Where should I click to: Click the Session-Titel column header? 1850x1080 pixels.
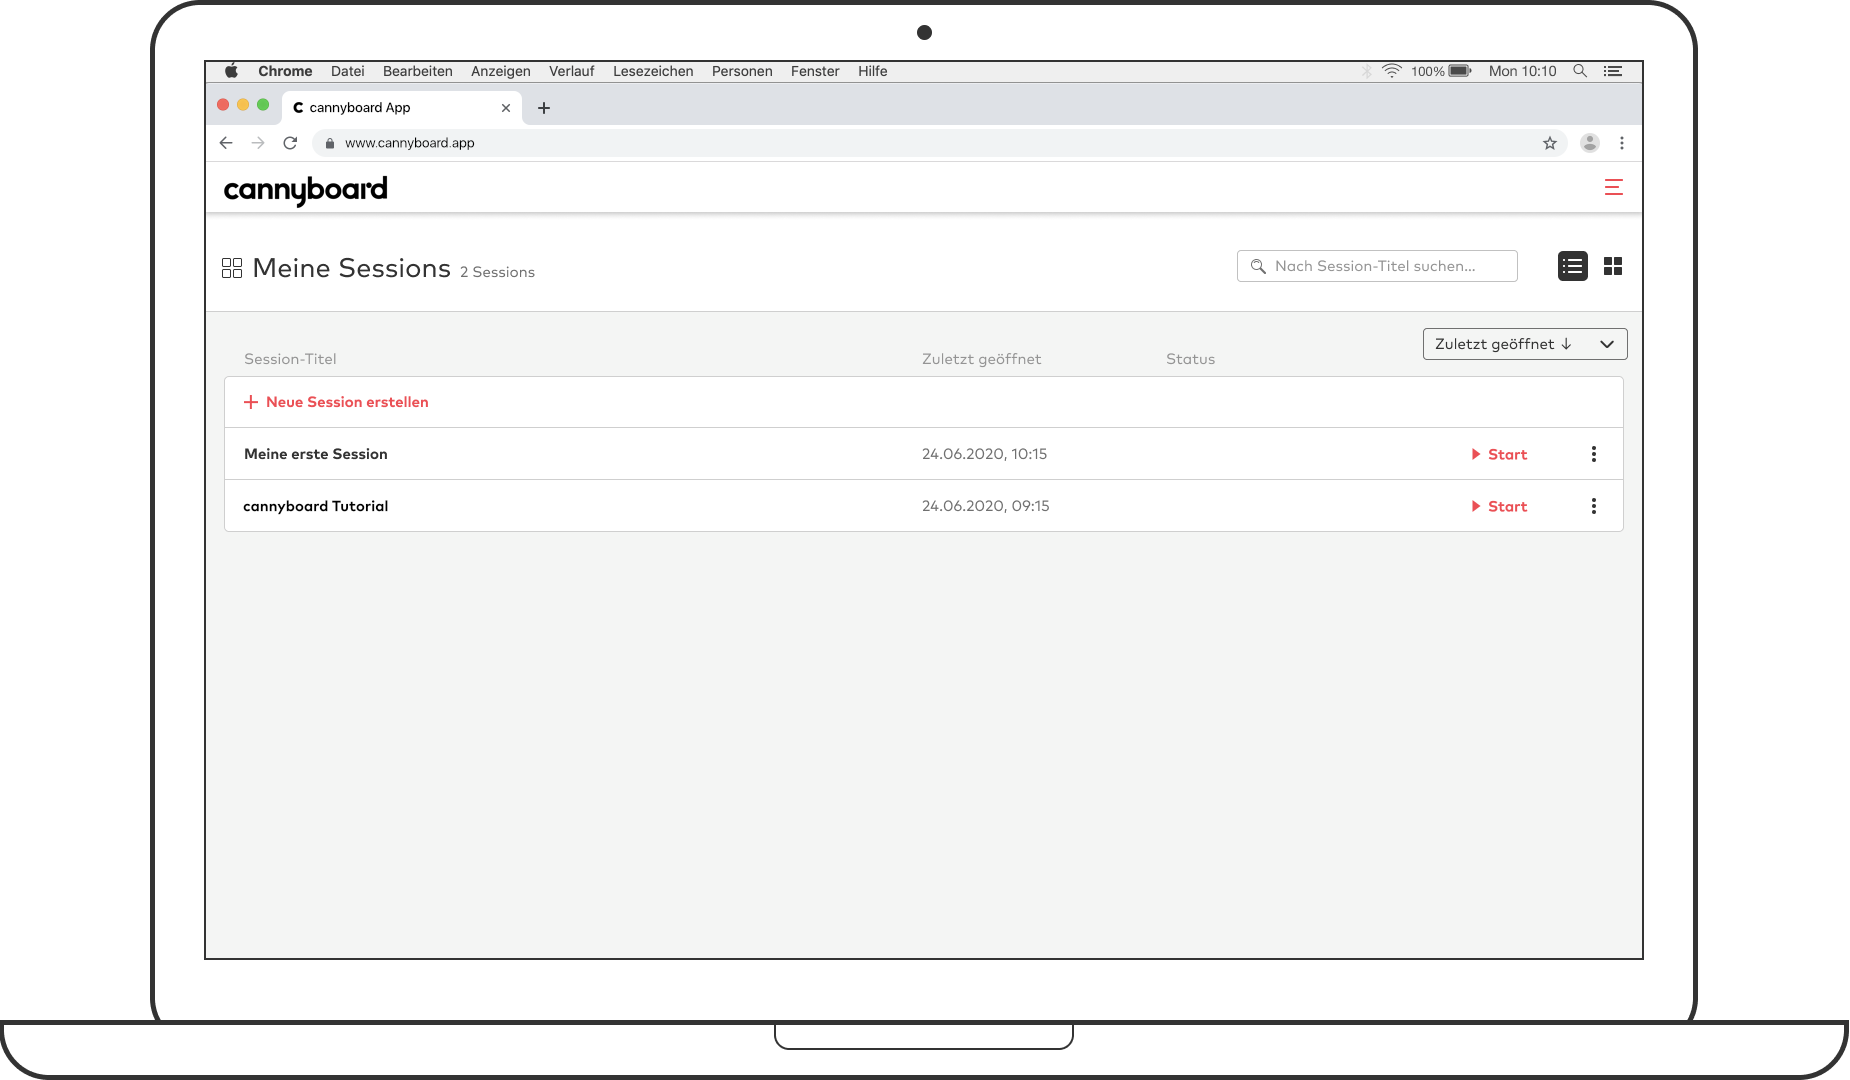pyautogui.click(x=290, y=359)
